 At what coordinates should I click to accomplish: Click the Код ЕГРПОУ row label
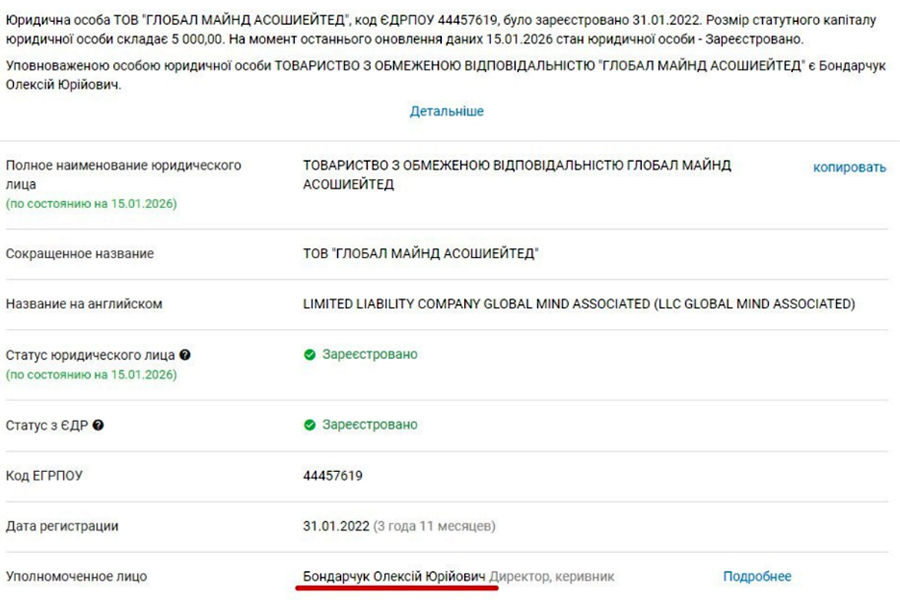tap(44, 476)
